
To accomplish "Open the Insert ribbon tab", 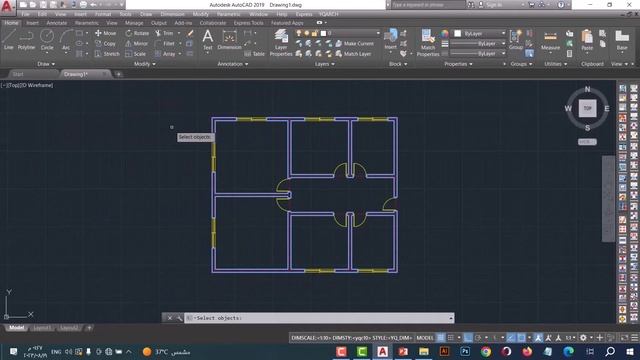I will click(32, 23).
